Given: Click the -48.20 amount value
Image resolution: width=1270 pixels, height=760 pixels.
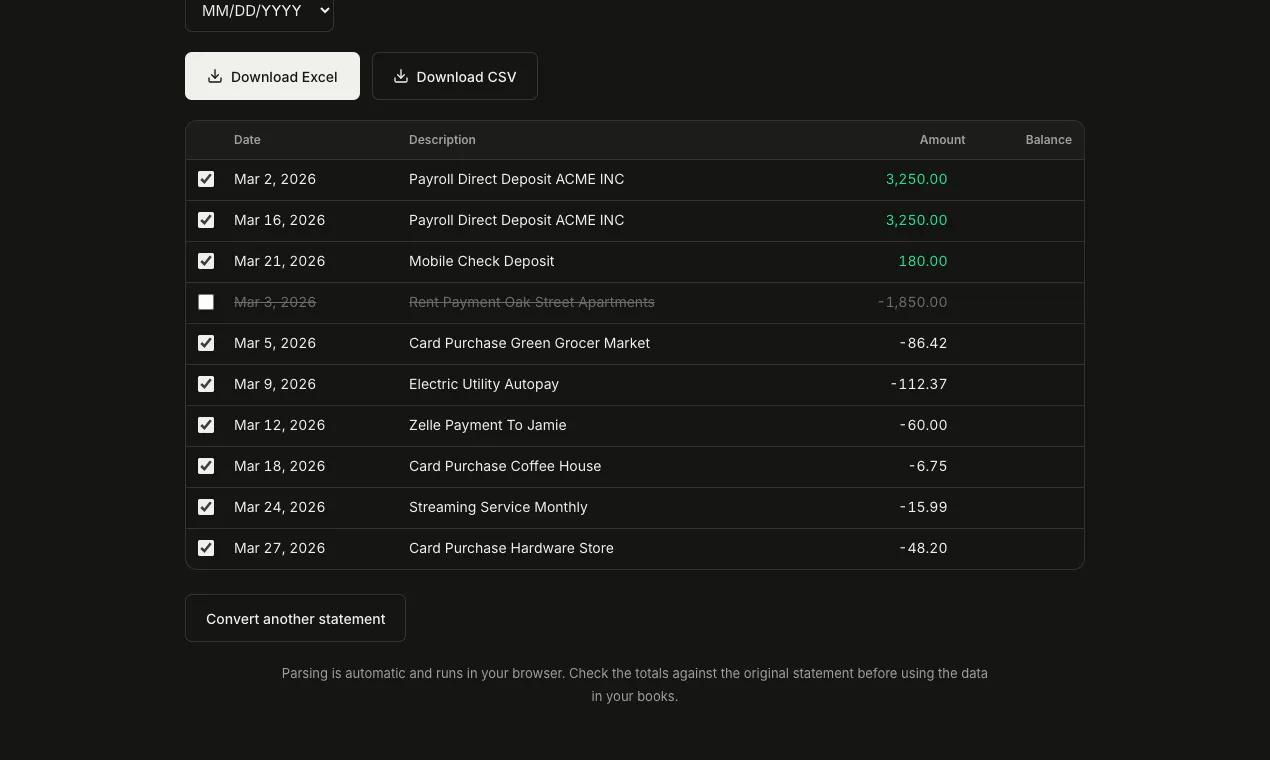Looking at the screenshot, I should point(923,548).
